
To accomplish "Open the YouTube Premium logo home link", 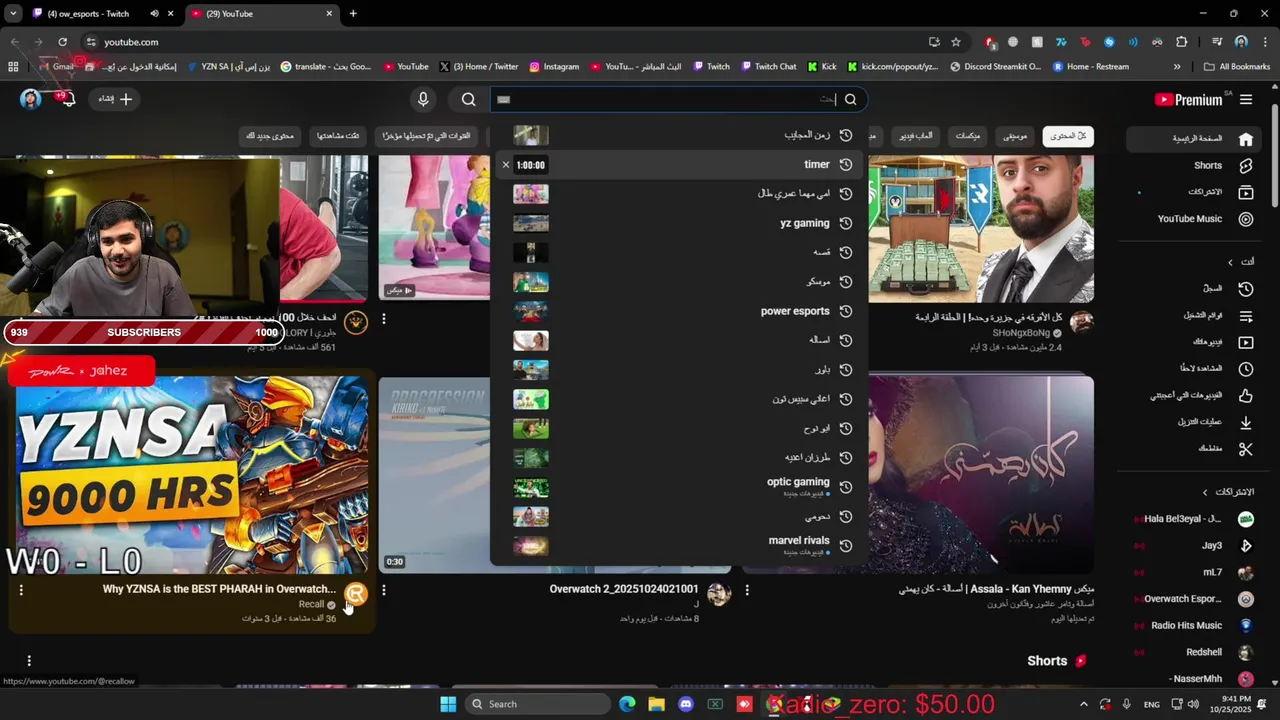I will 1188,99.
